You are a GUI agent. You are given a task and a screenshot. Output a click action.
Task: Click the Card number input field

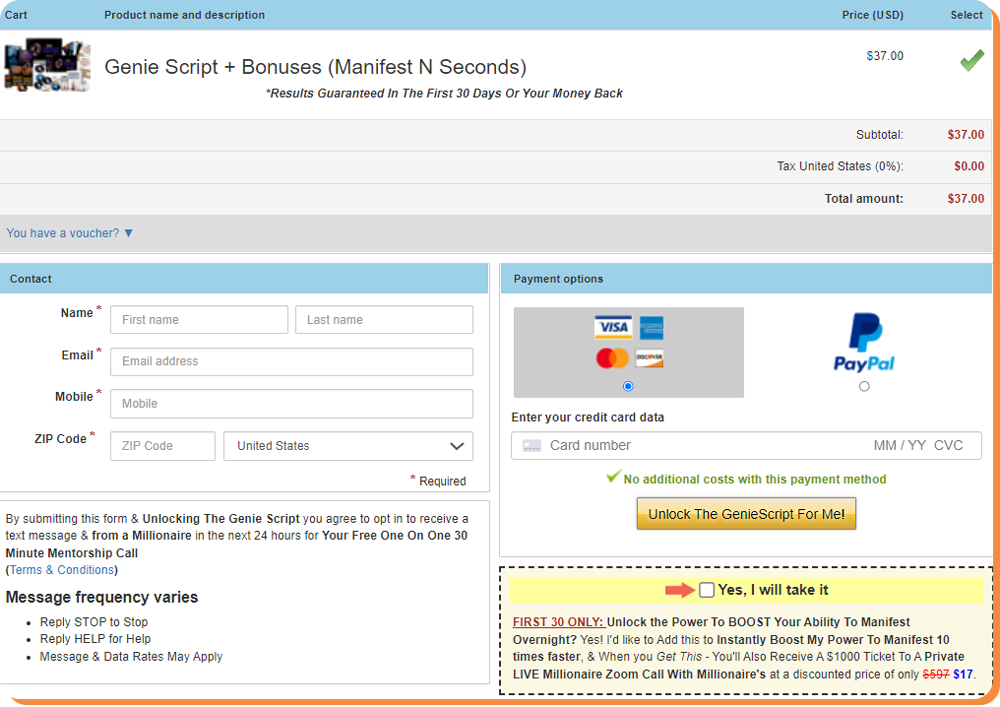pos(746,446)
